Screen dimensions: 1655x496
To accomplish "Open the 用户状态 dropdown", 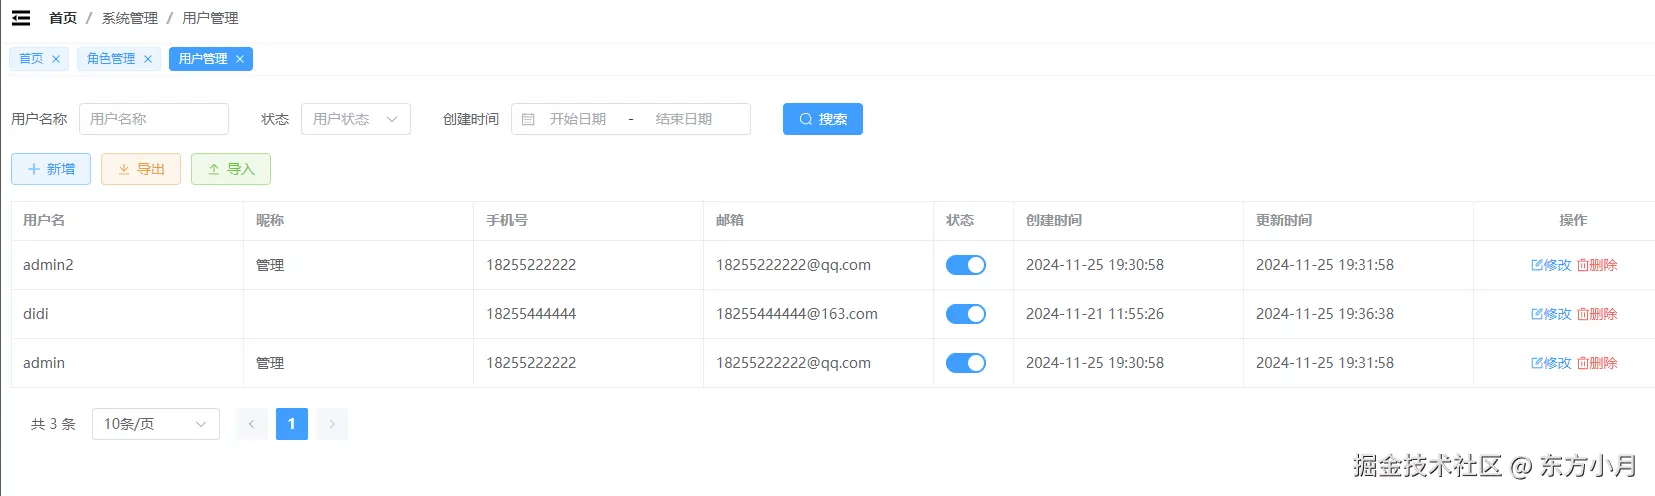I will pos(356,119).
